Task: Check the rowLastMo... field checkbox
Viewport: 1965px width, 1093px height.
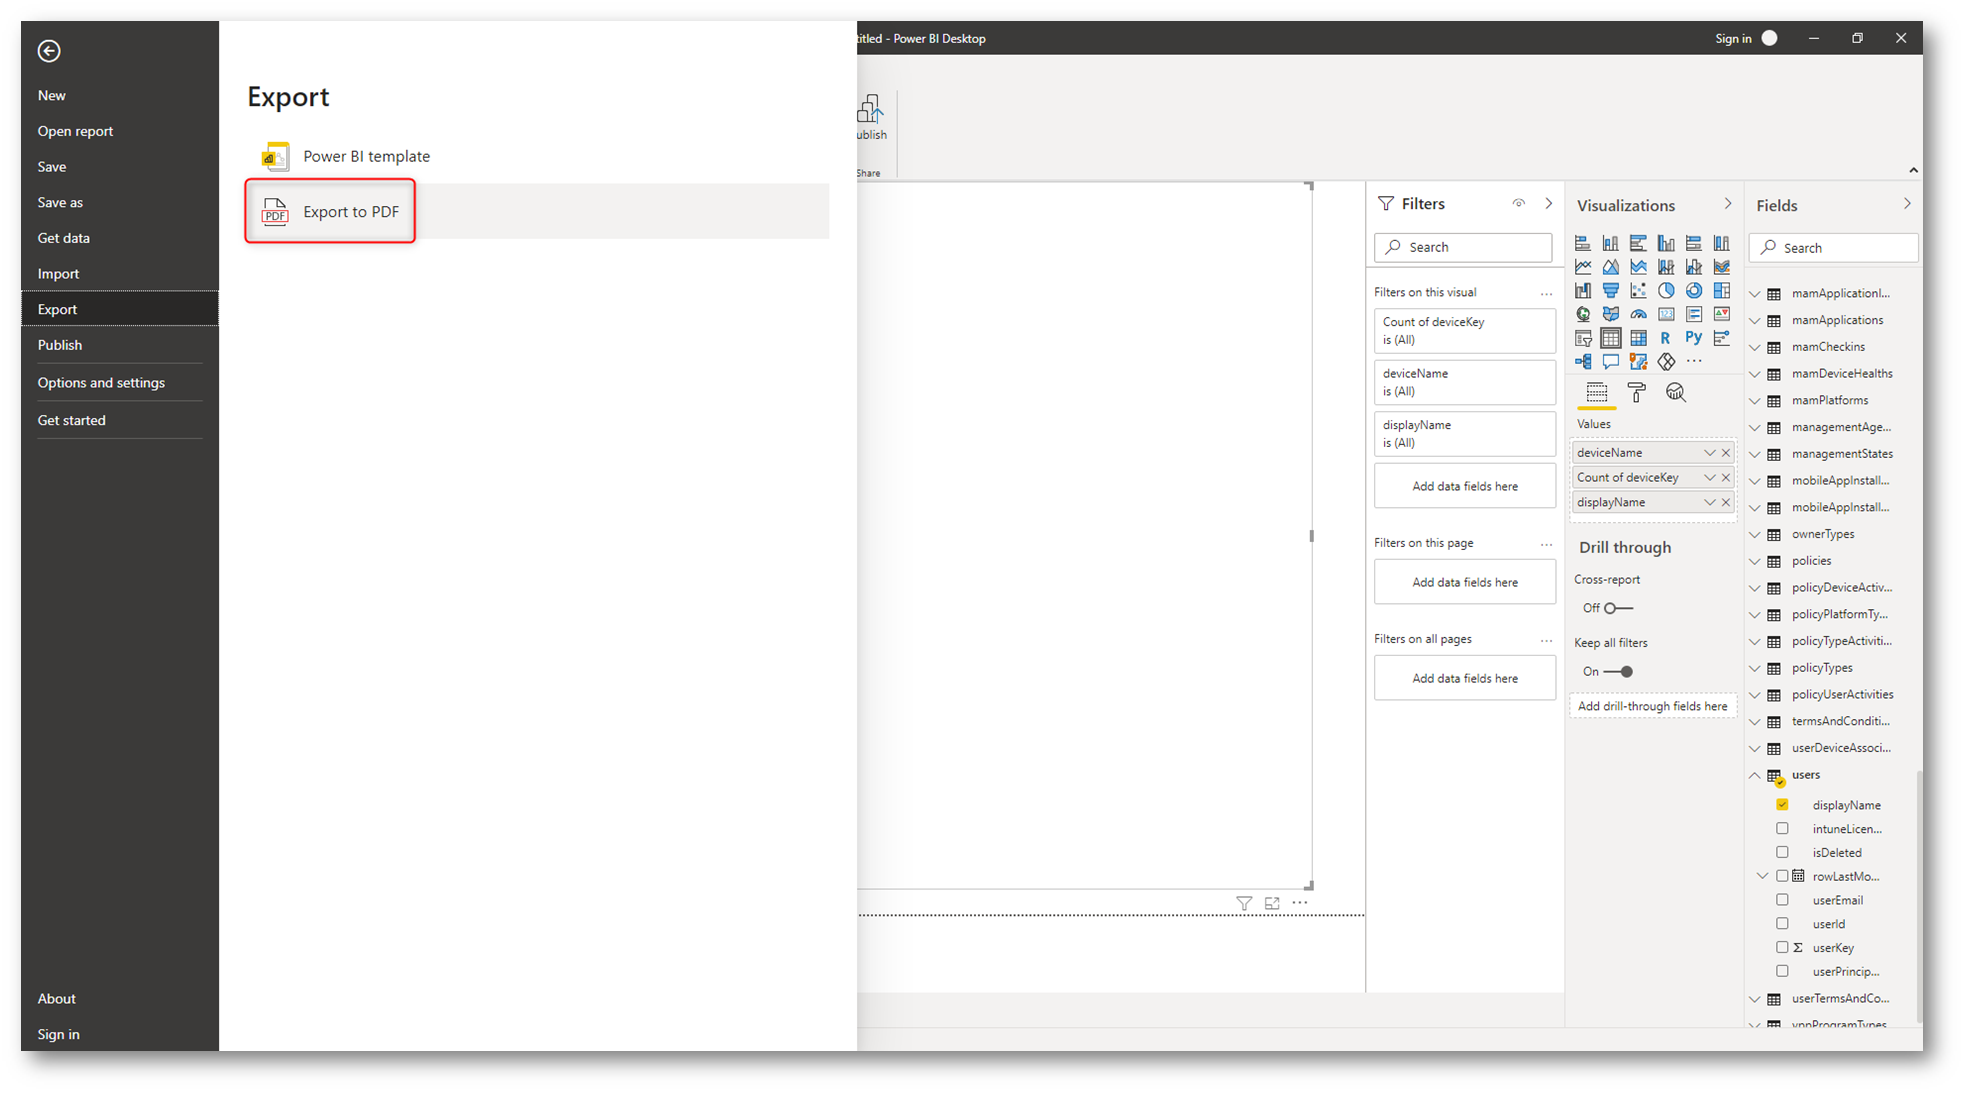Action: coord(1782,876)
